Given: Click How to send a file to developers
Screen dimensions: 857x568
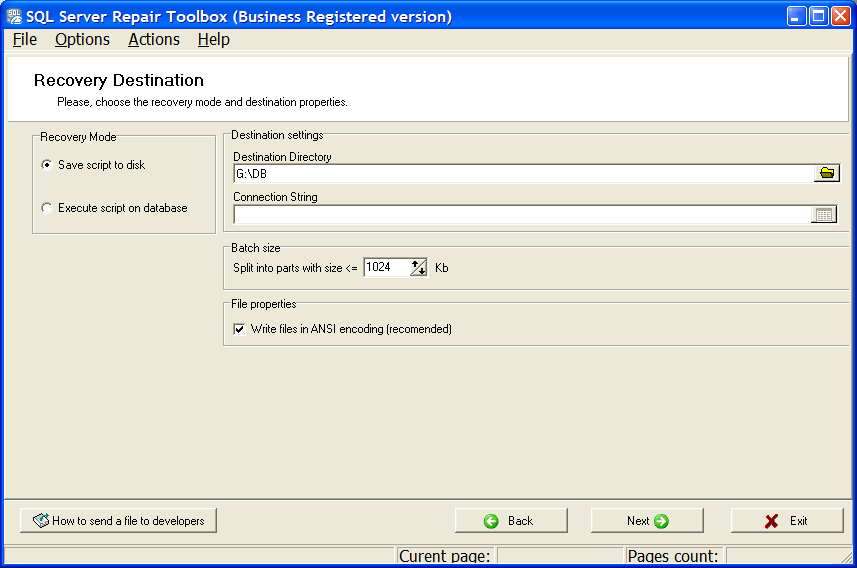Looking at the screenshot, I should click(118, 520).
